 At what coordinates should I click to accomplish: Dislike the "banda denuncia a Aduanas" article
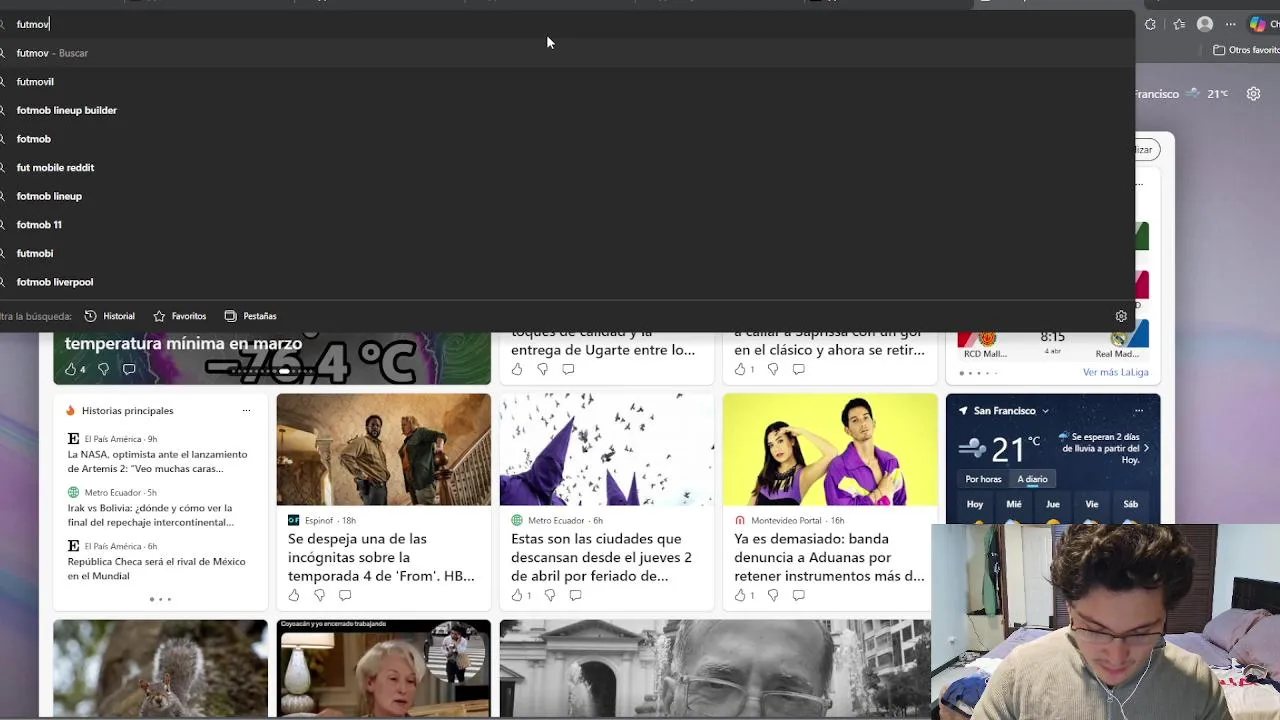click(x=773, y=595)
